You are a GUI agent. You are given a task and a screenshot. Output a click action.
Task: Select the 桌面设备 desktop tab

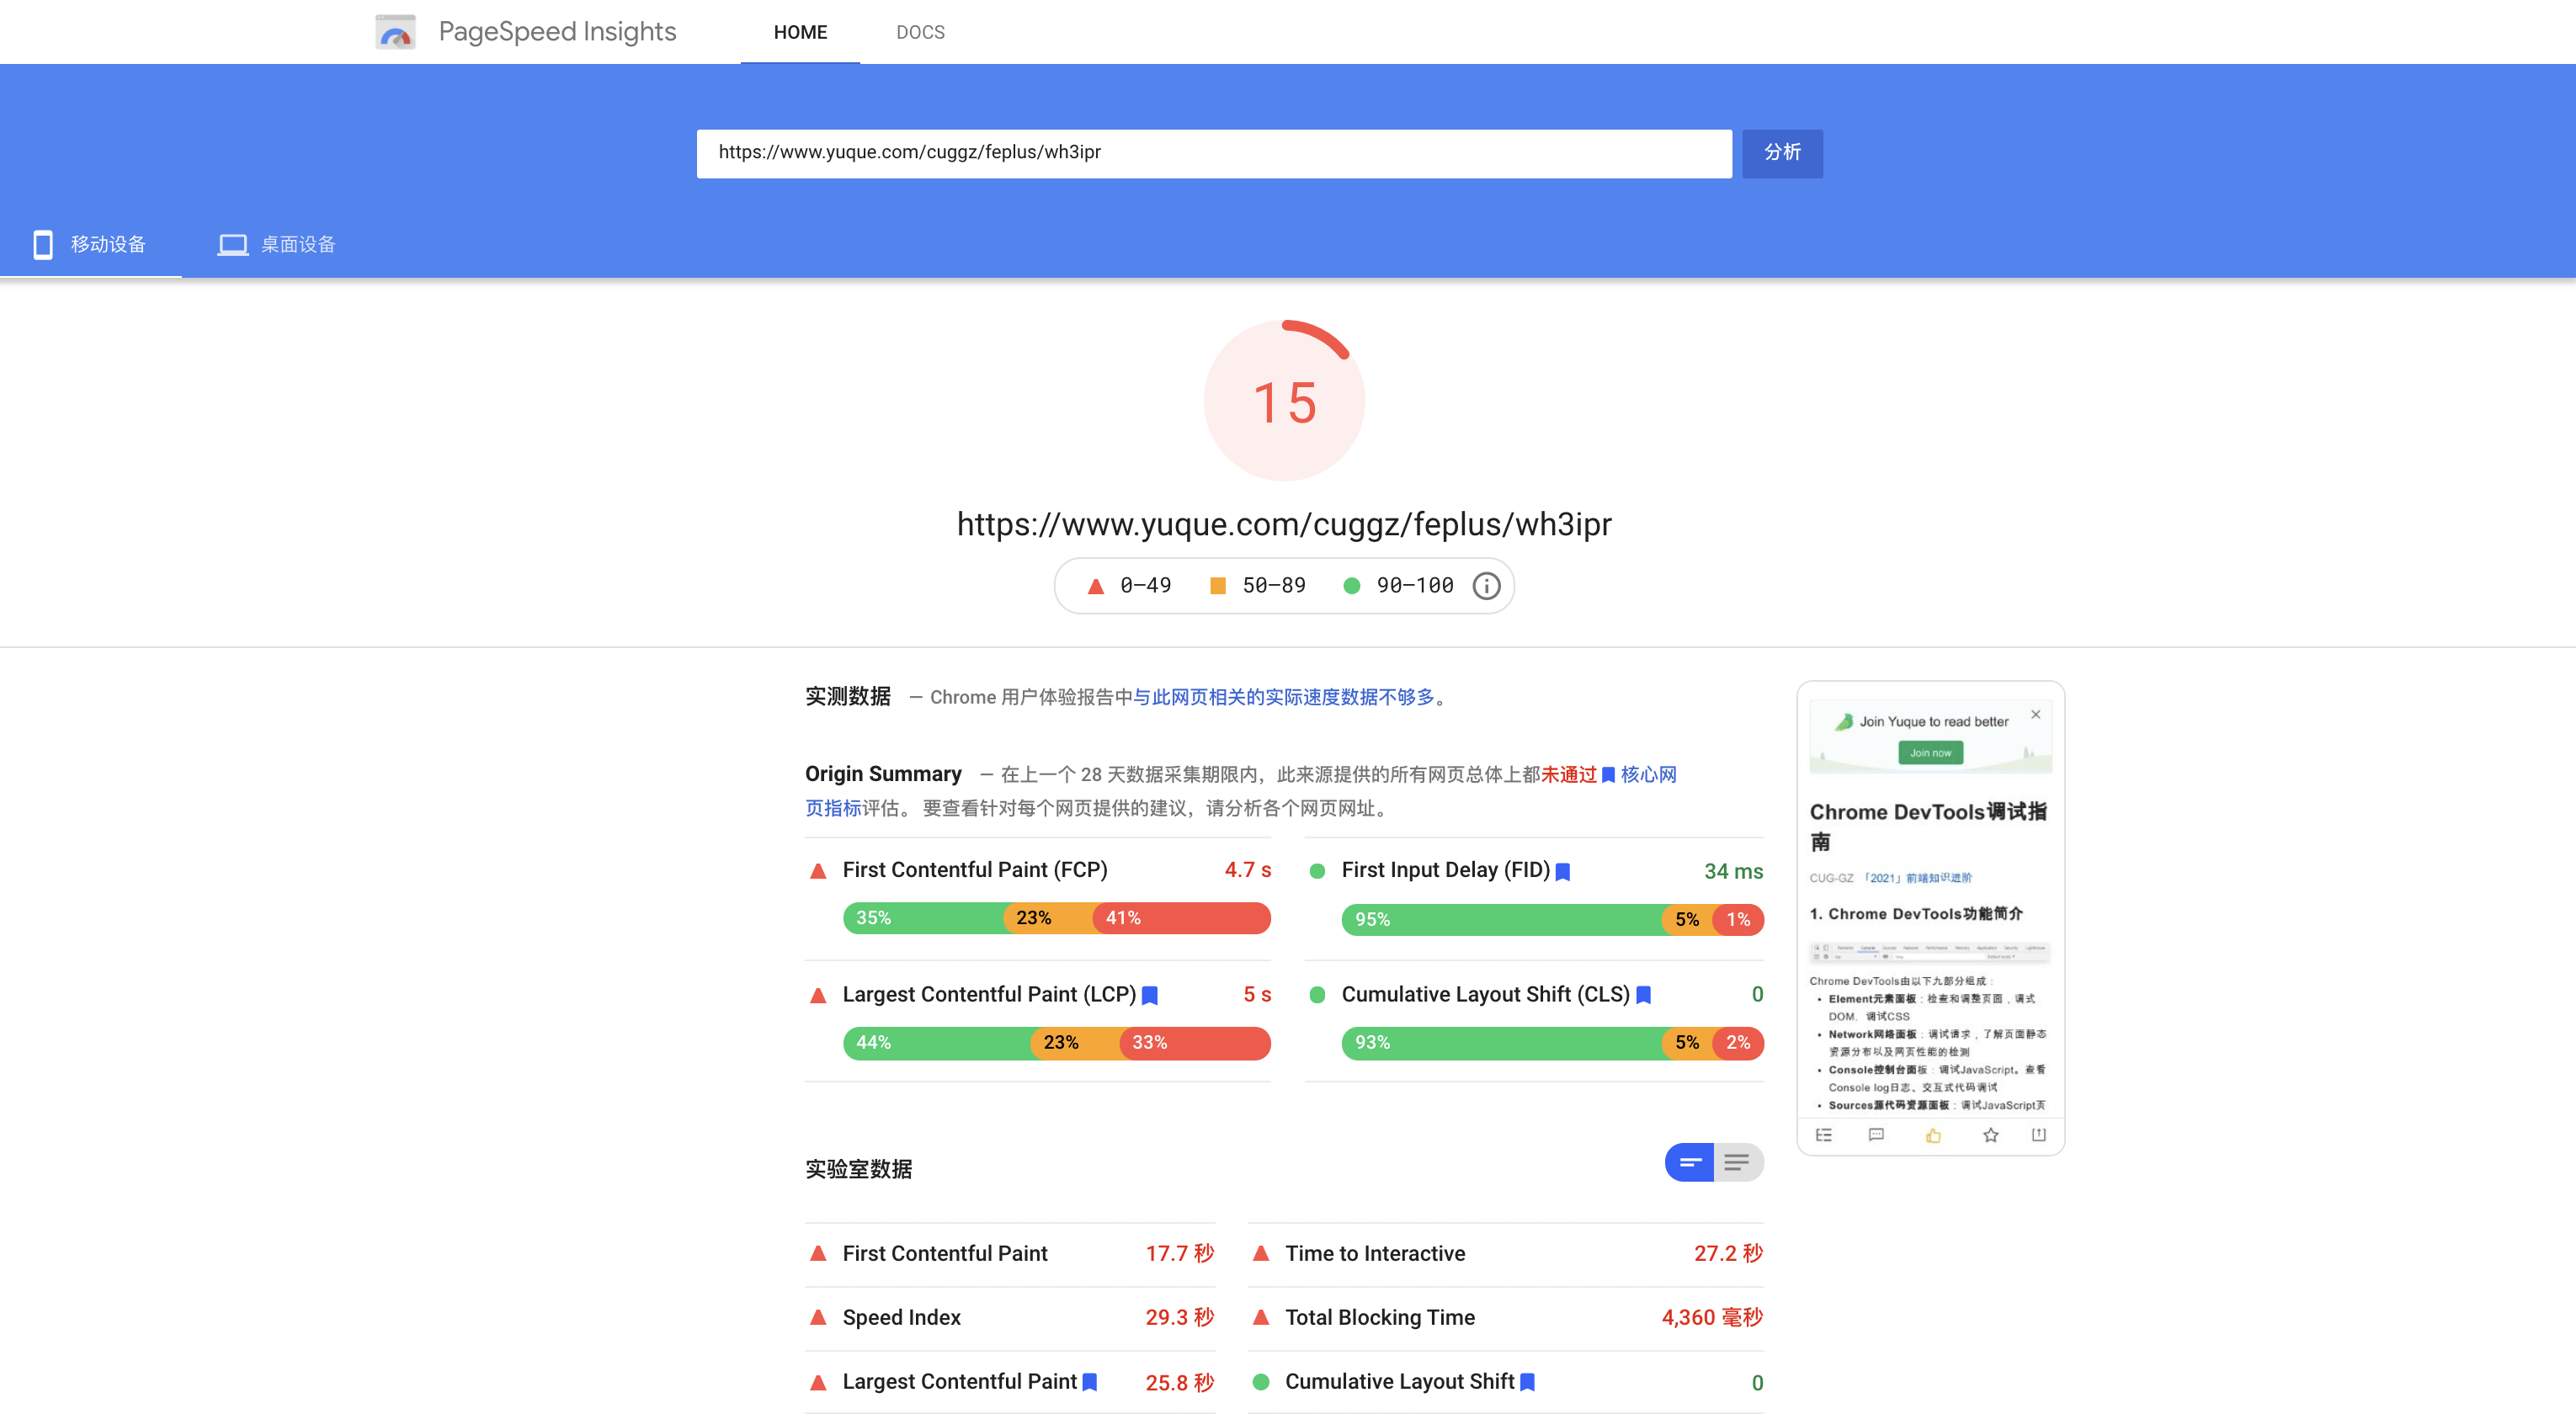click(297, 245)
